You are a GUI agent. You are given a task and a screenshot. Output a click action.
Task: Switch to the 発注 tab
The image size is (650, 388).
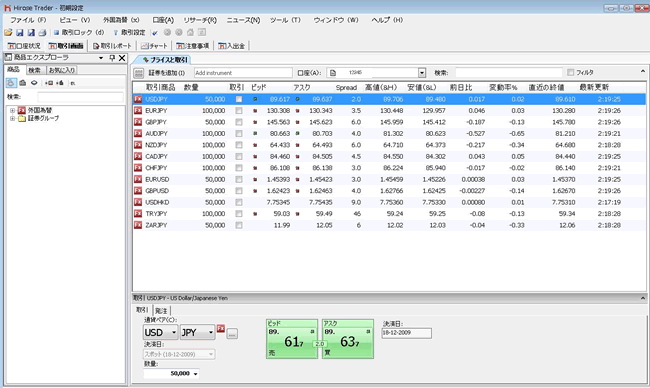pyautogui.click(x=161, y=310)
